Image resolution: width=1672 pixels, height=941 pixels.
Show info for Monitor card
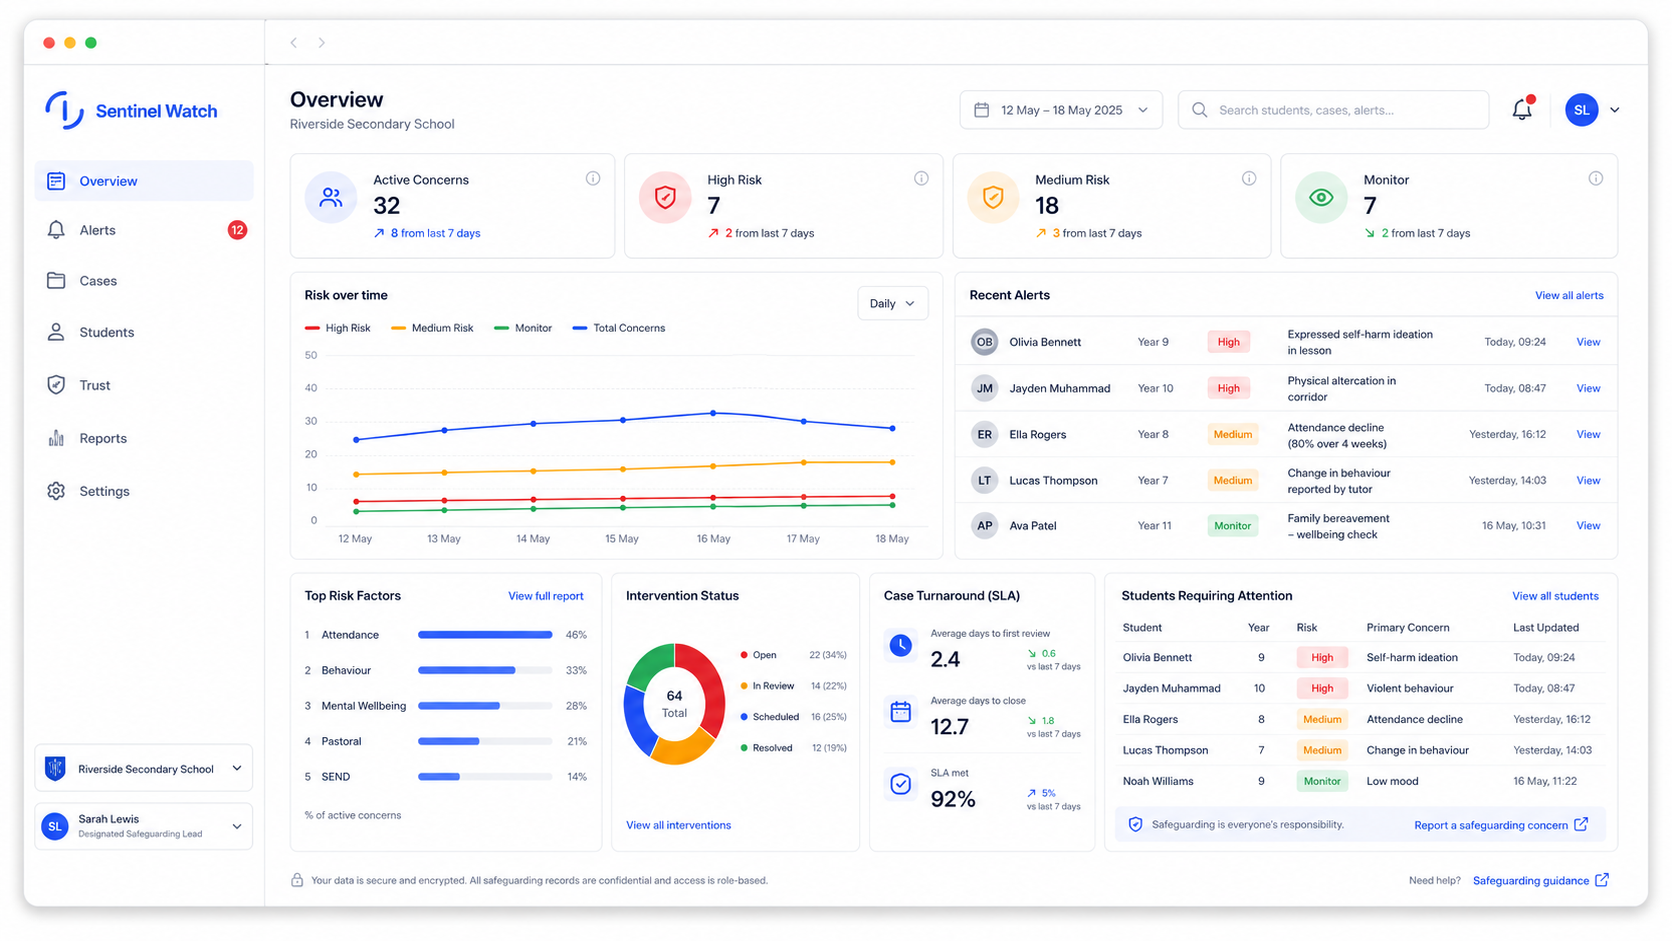(1596, 179)
